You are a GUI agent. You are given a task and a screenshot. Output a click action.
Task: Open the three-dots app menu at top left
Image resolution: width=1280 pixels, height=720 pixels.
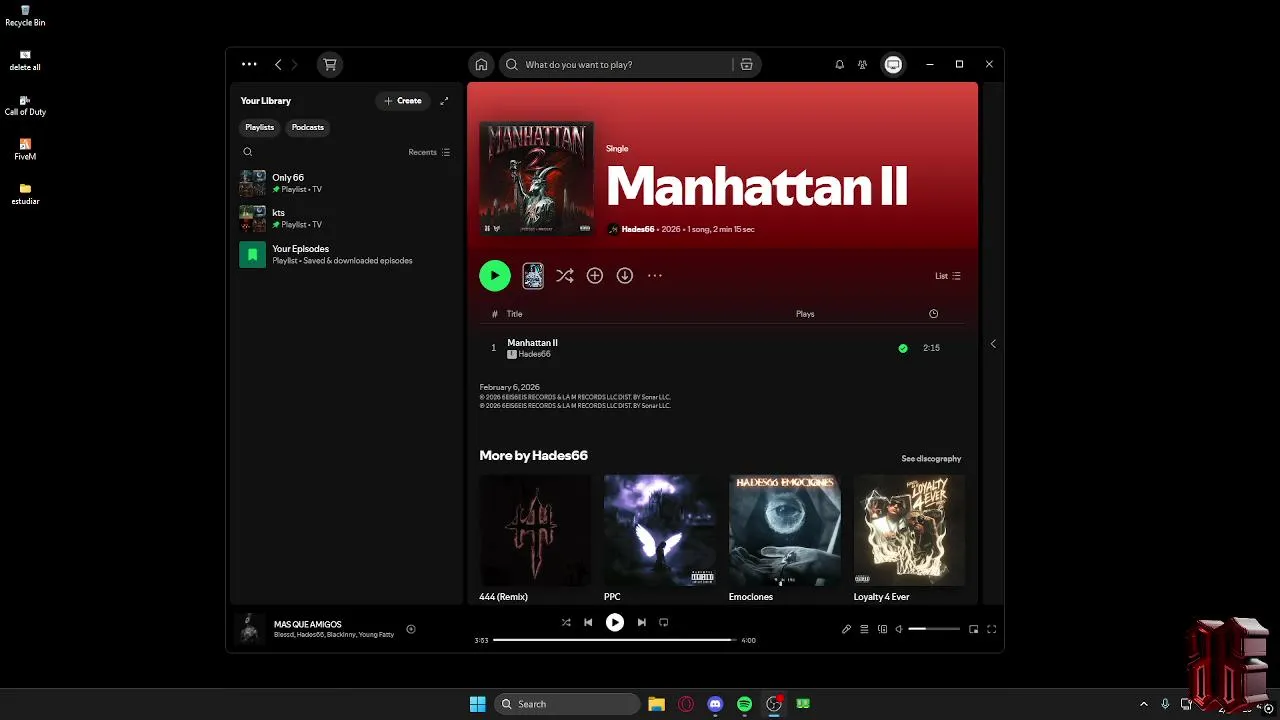click(249, 64)
